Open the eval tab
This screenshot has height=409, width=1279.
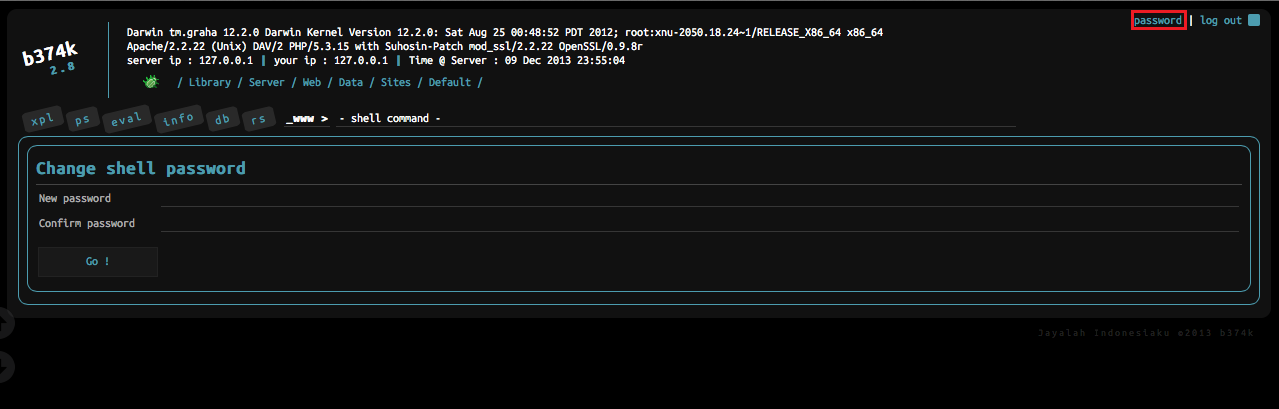(x=126, y=121)
